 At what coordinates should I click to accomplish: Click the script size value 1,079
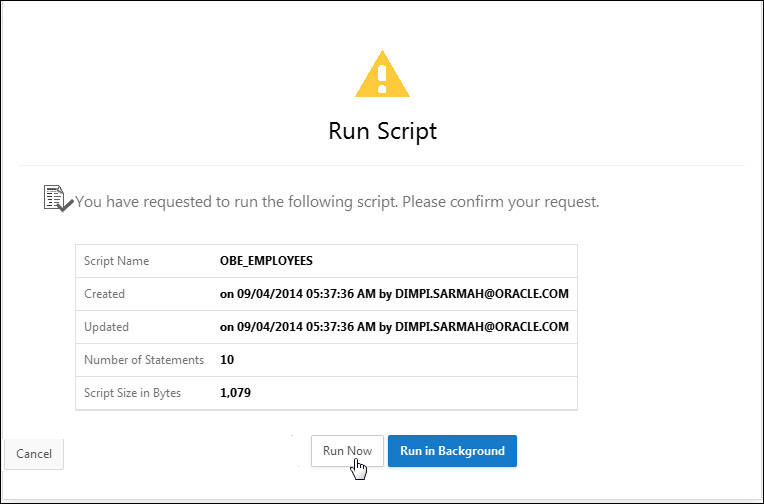235,393
